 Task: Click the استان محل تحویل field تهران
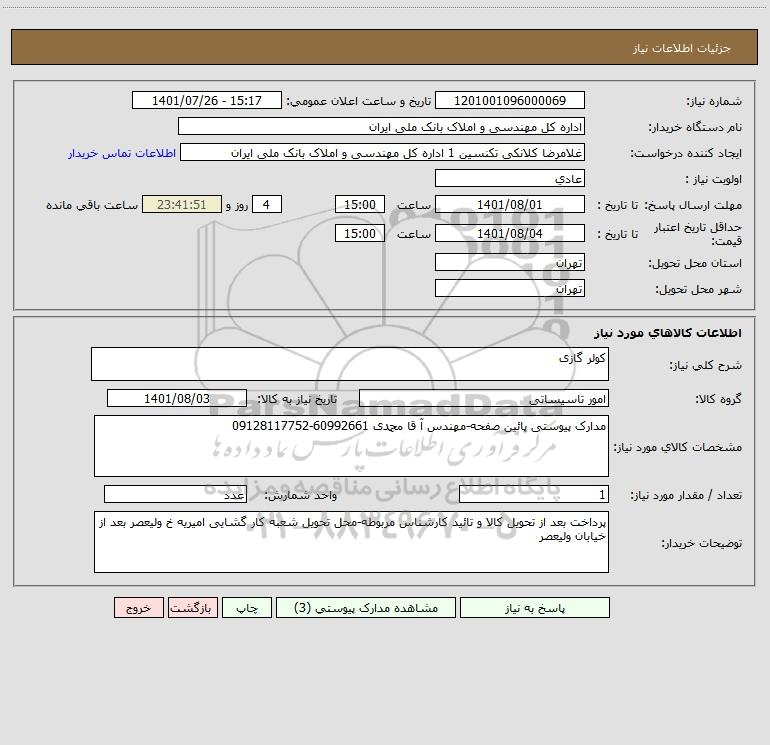click(x=510, y=262)
